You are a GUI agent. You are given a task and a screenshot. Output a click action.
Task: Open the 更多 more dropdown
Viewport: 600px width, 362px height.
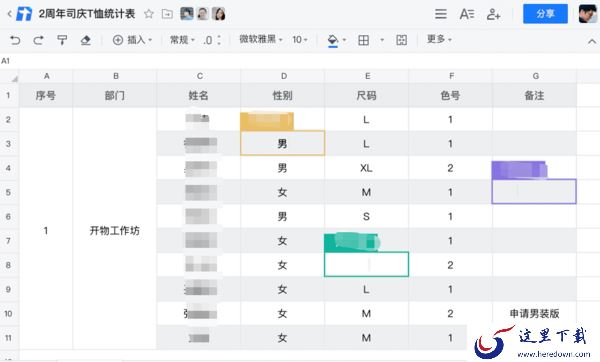(x=439, y=39)
